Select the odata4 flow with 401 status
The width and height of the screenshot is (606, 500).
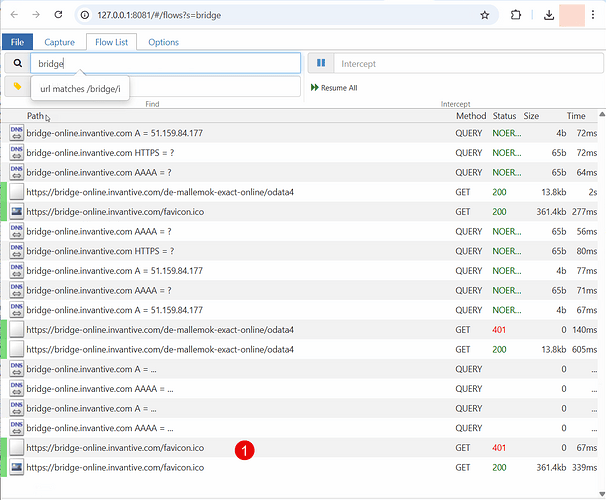click(300, 330)
